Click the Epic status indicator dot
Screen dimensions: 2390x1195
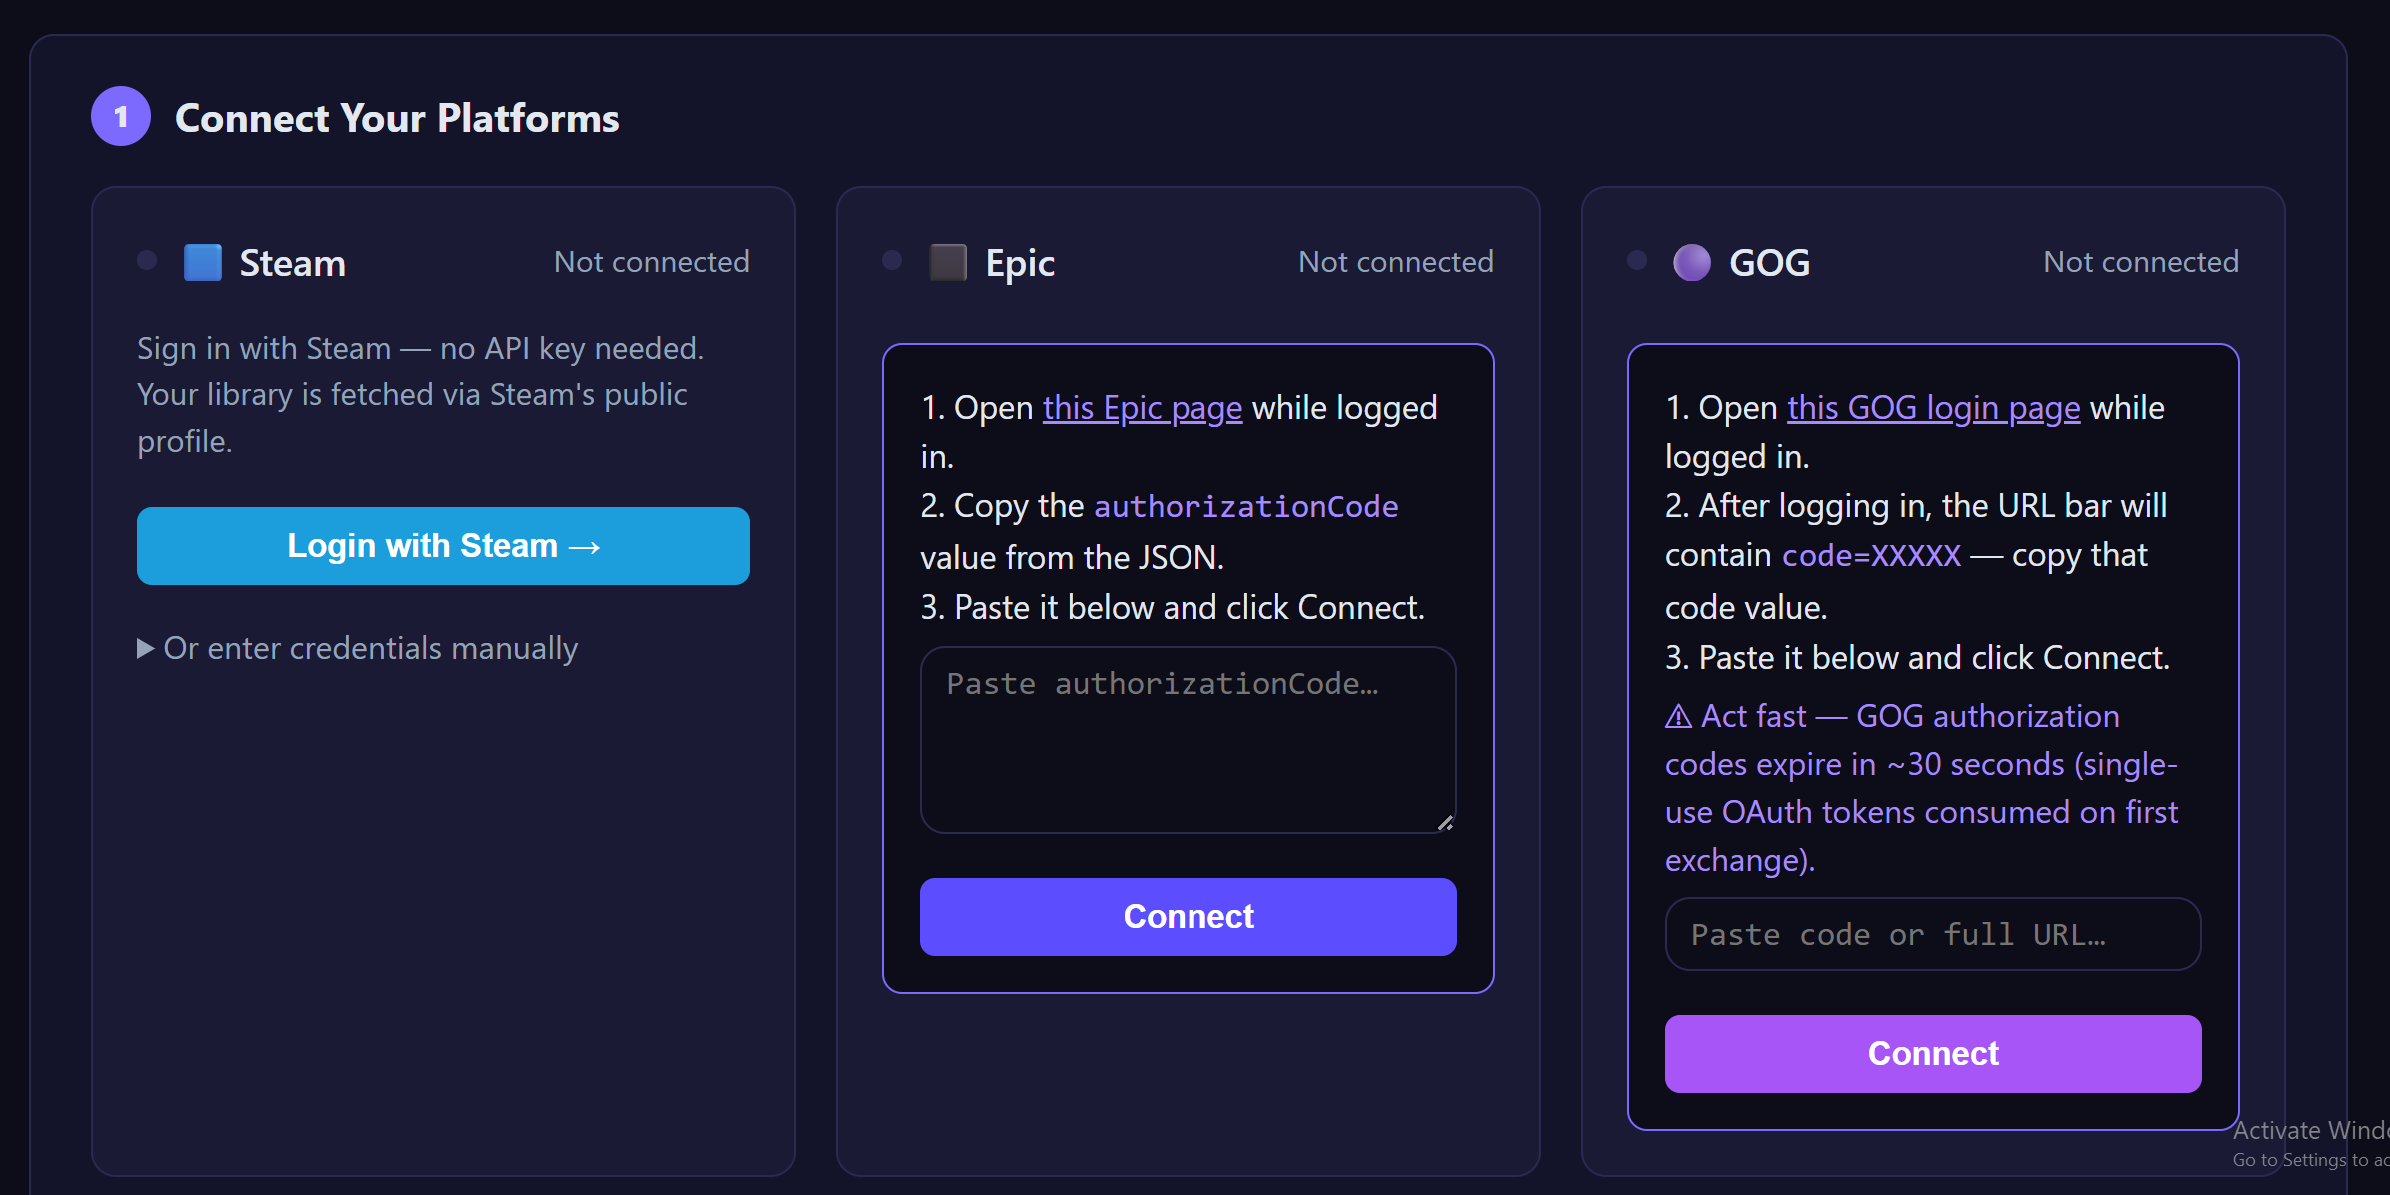[x=892, y=261]
